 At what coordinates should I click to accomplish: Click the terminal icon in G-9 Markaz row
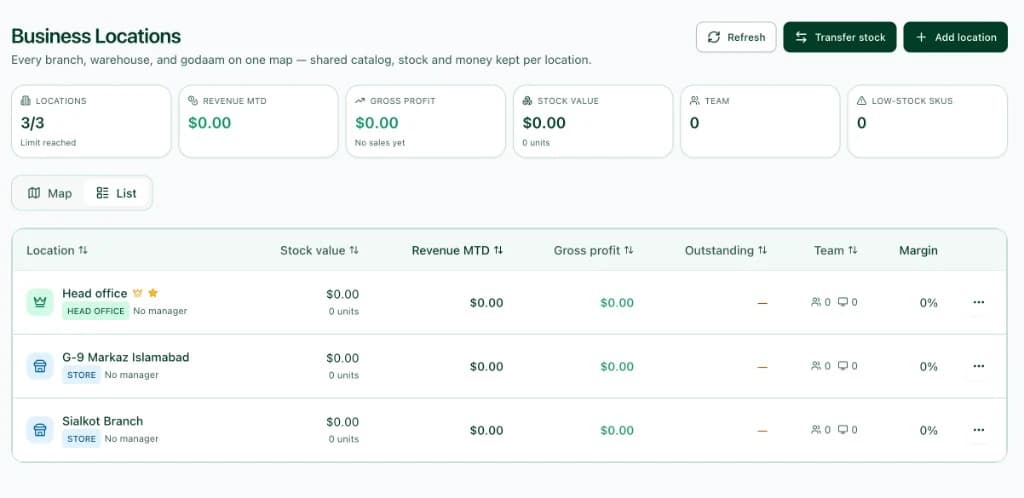click(x=843, y=366)
